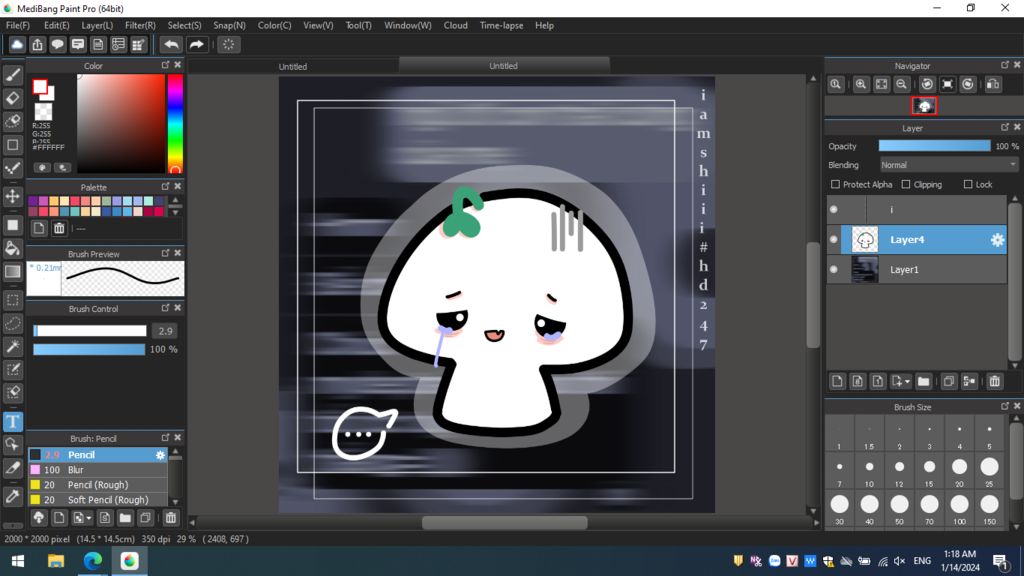The image size is (1024, 576).
Task: Select the Soft Pencil (Rough) brush
Action: tap(98, 500)
